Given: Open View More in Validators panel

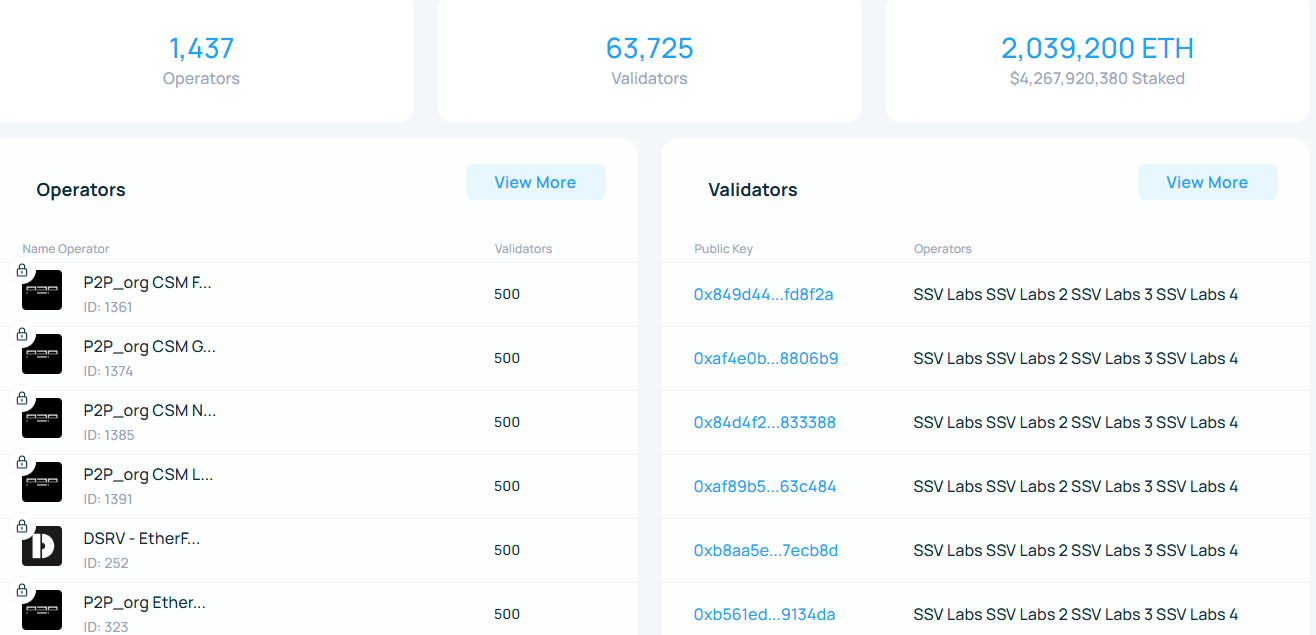Looking at the screenshot, I should [1207, 182].
